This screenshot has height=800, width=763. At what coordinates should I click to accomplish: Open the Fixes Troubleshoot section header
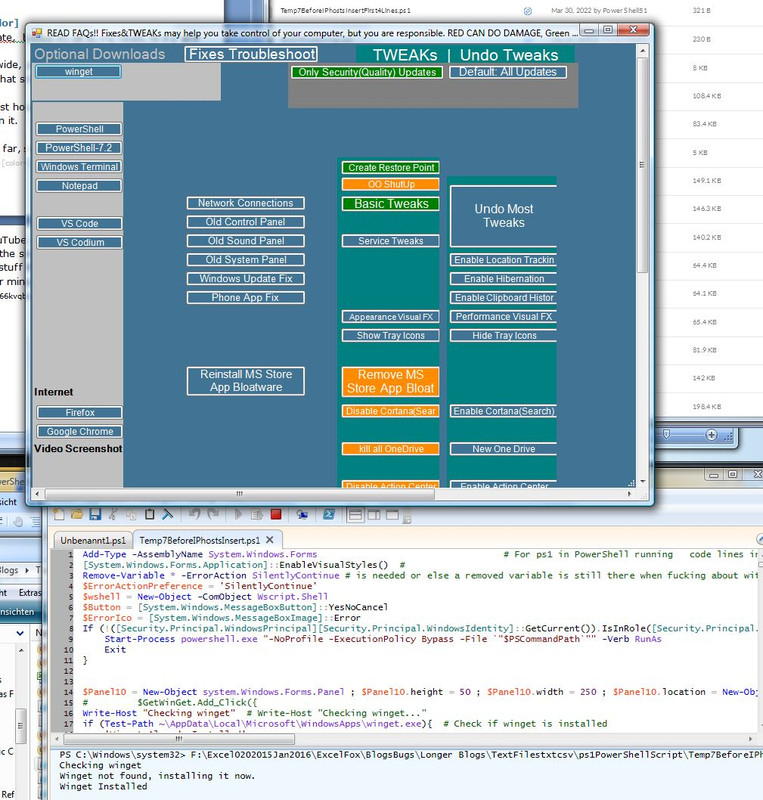251,54
